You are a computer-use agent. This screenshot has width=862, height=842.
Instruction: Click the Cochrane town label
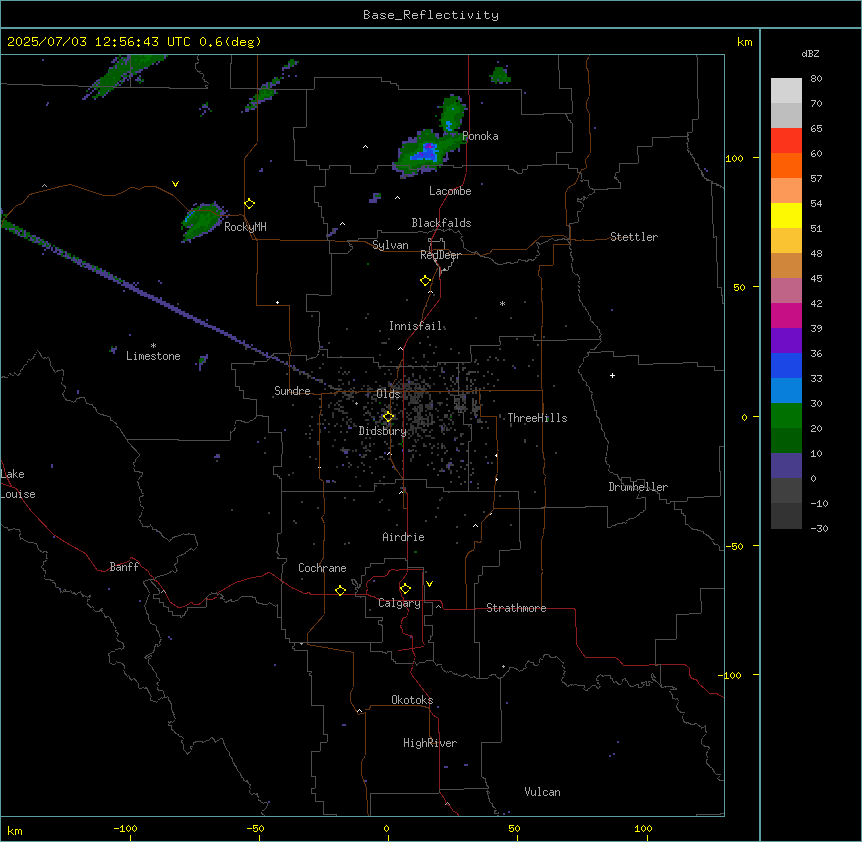pyautogui.click(x=322, y=568)
